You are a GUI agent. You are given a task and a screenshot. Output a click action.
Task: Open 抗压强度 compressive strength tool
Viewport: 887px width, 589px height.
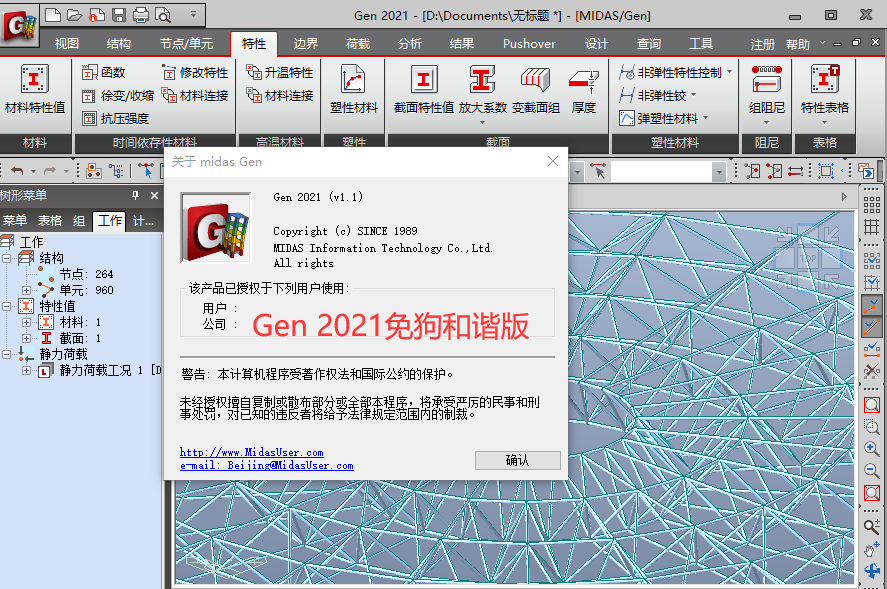(115, 118)
